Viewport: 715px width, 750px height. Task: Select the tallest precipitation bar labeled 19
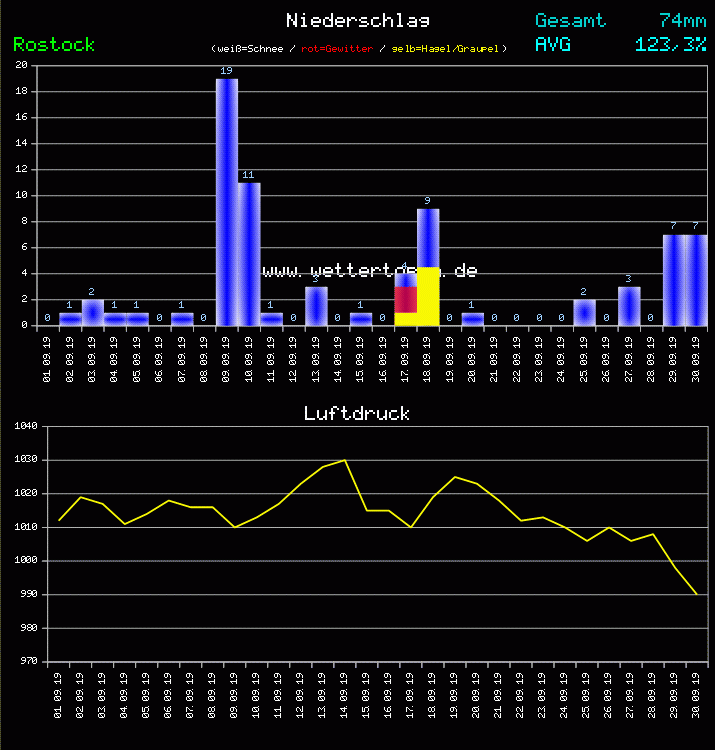click(x=227, y=200)
